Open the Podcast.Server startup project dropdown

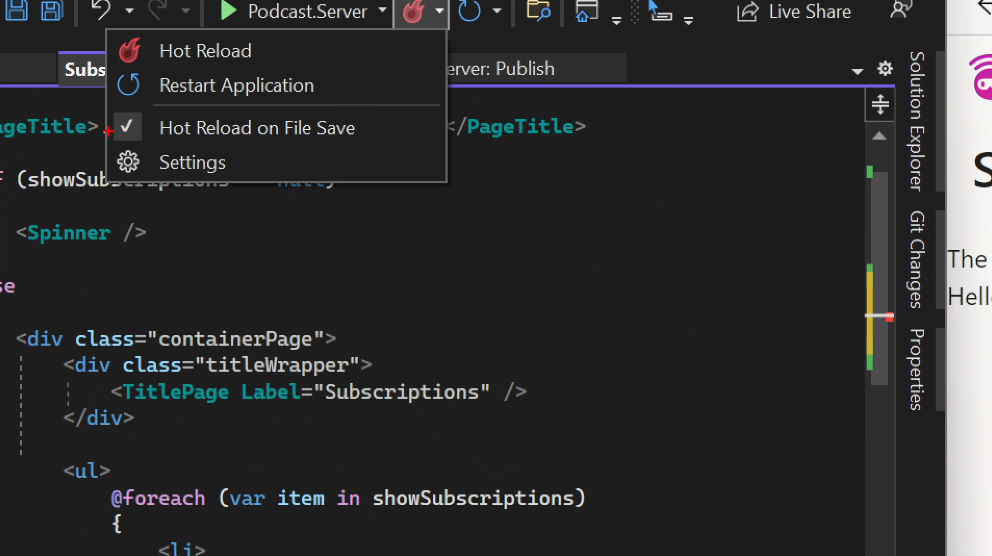(x=382, y=12)
